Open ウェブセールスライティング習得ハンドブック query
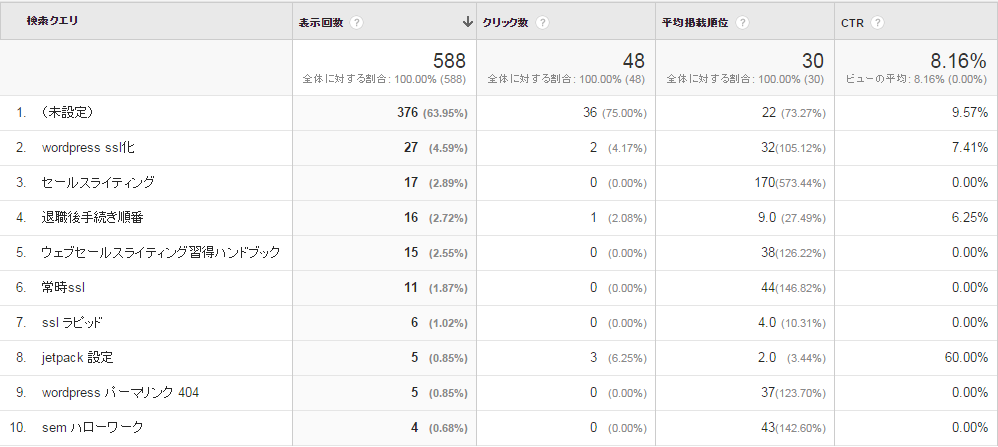This screenshot has width=998, height=447. click(x=161, y=252)
